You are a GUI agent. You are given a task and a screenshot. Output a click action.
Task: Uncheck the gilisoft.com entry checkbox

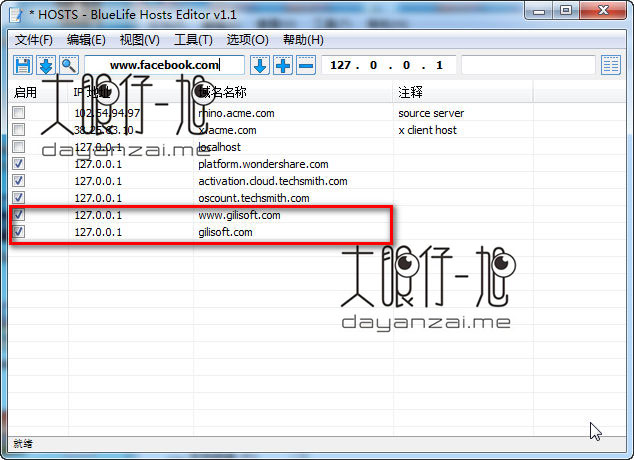[x=19, y=232]
